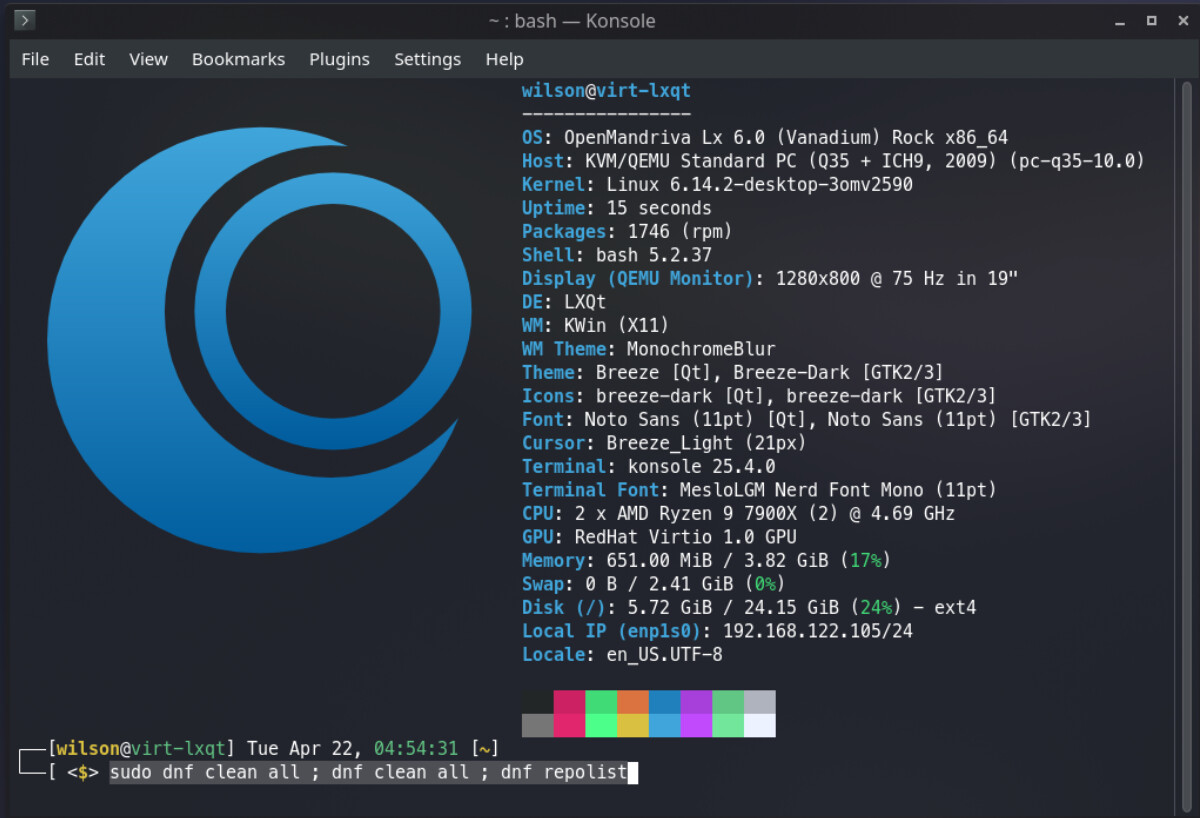
Task: Click the light blue swatch in the lower row
Action: (665, 725)
